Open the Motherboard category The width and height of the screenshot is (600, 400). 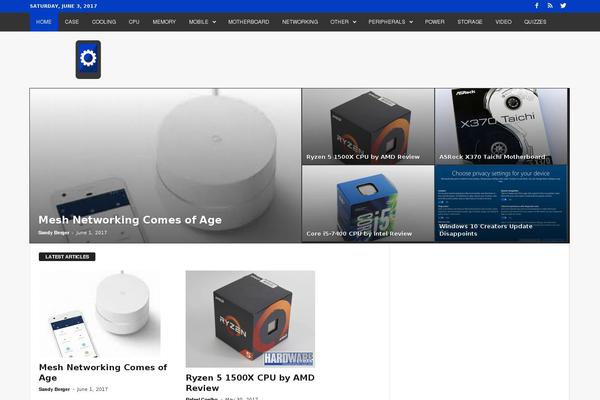(249, 22)
